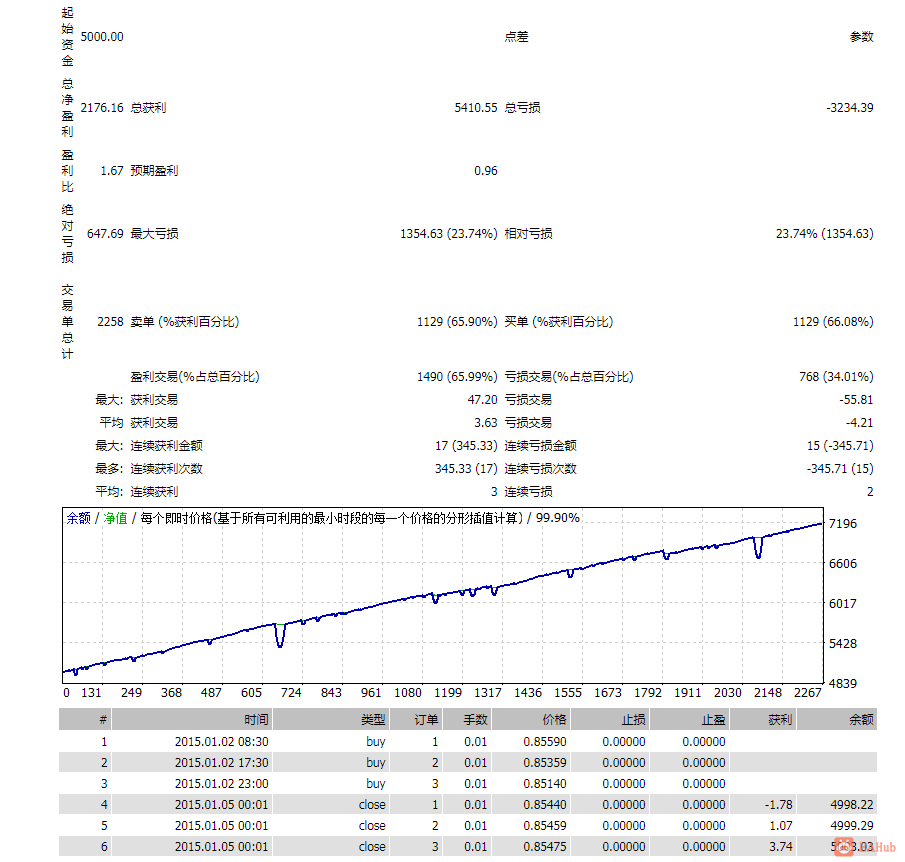This screenshot has height=862, width=905.
Task: Click the maximal drawdown 1354.63 (23.74%)
Action: (x=448, y=234)
